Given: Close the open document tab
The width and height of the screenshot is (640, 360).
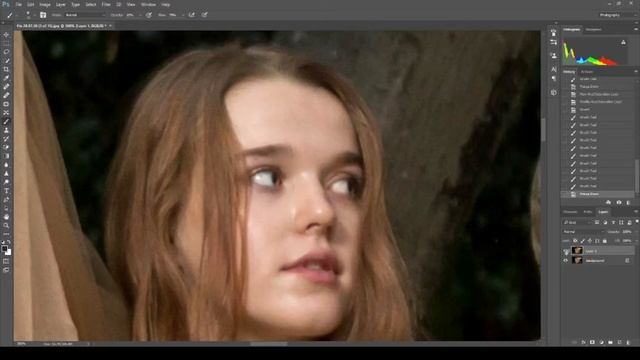Looking at the screenshot, I should 110,26.
